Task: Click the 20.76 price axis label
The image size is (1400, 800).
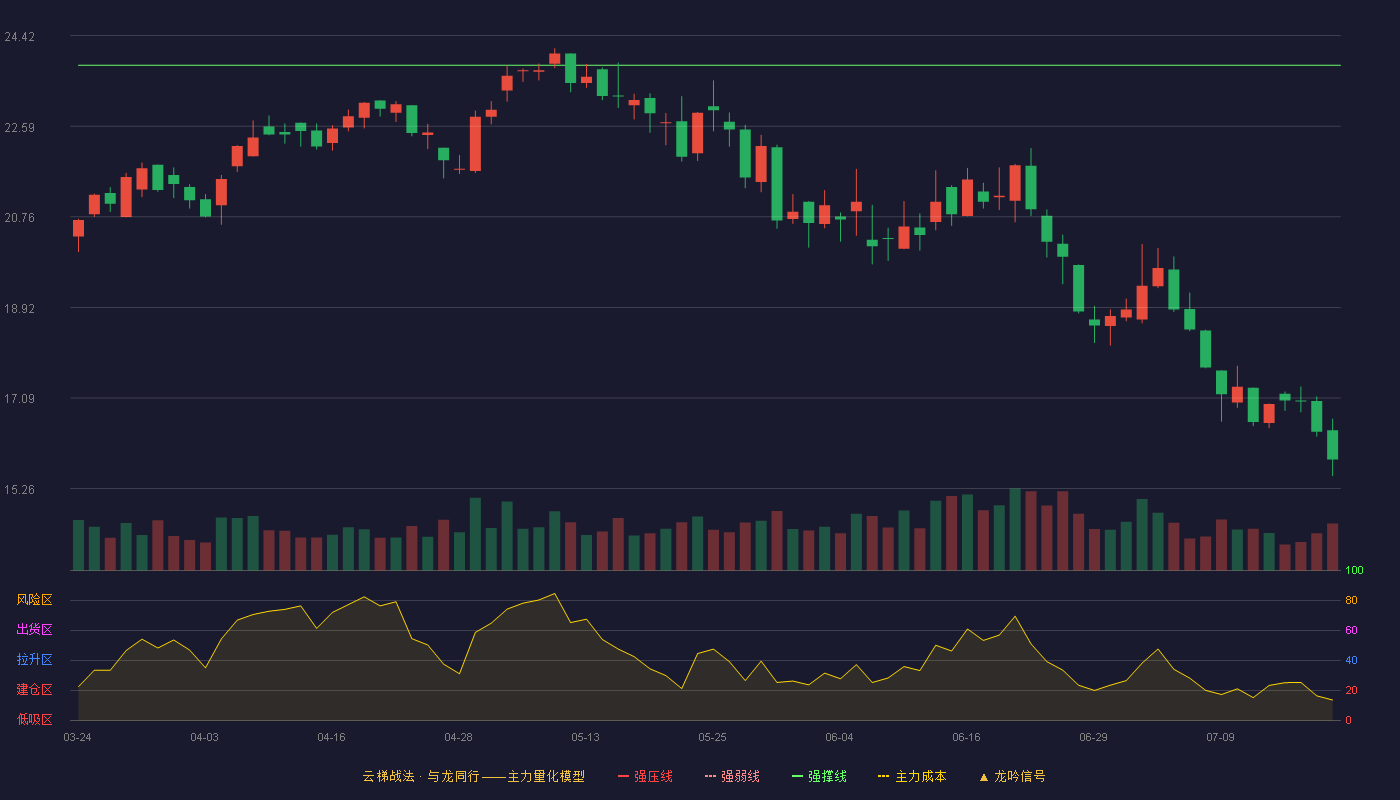Action: click(x=20, y=217)
